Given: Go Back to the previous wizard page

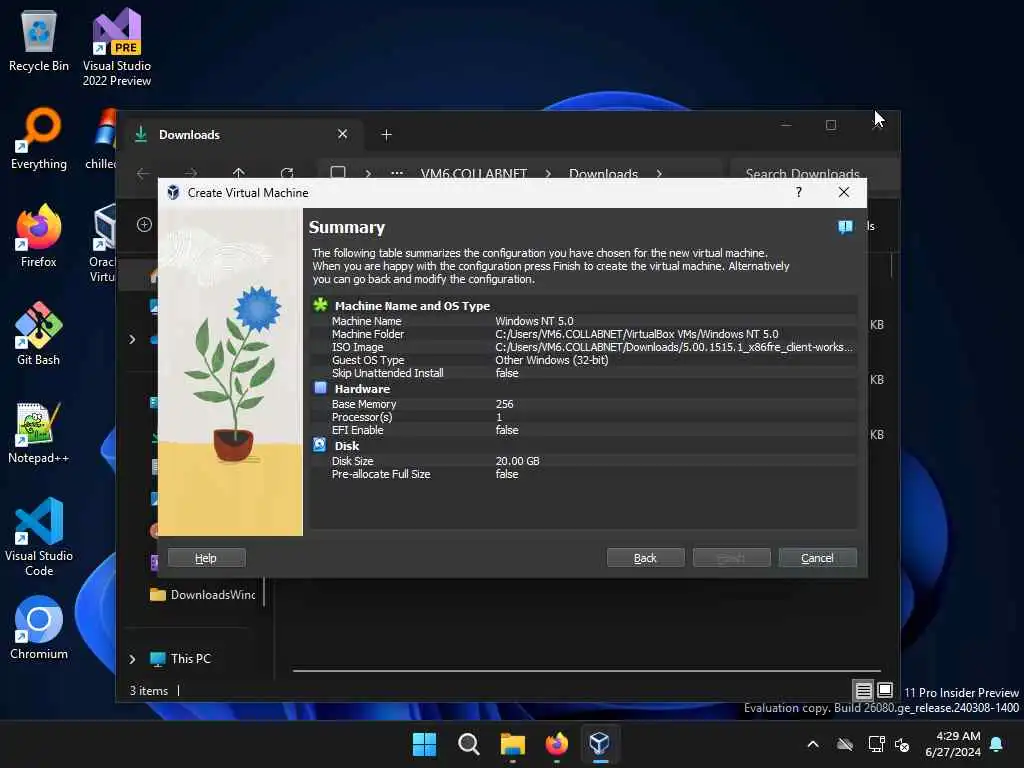Looking at the screenshot, I should [645, 558].
